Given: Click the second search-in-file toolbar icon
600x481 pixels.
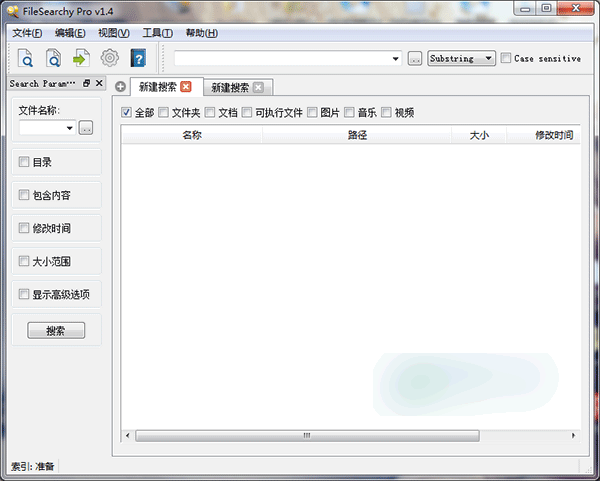Looking at the screenshot, I should [x=53, y=59].
